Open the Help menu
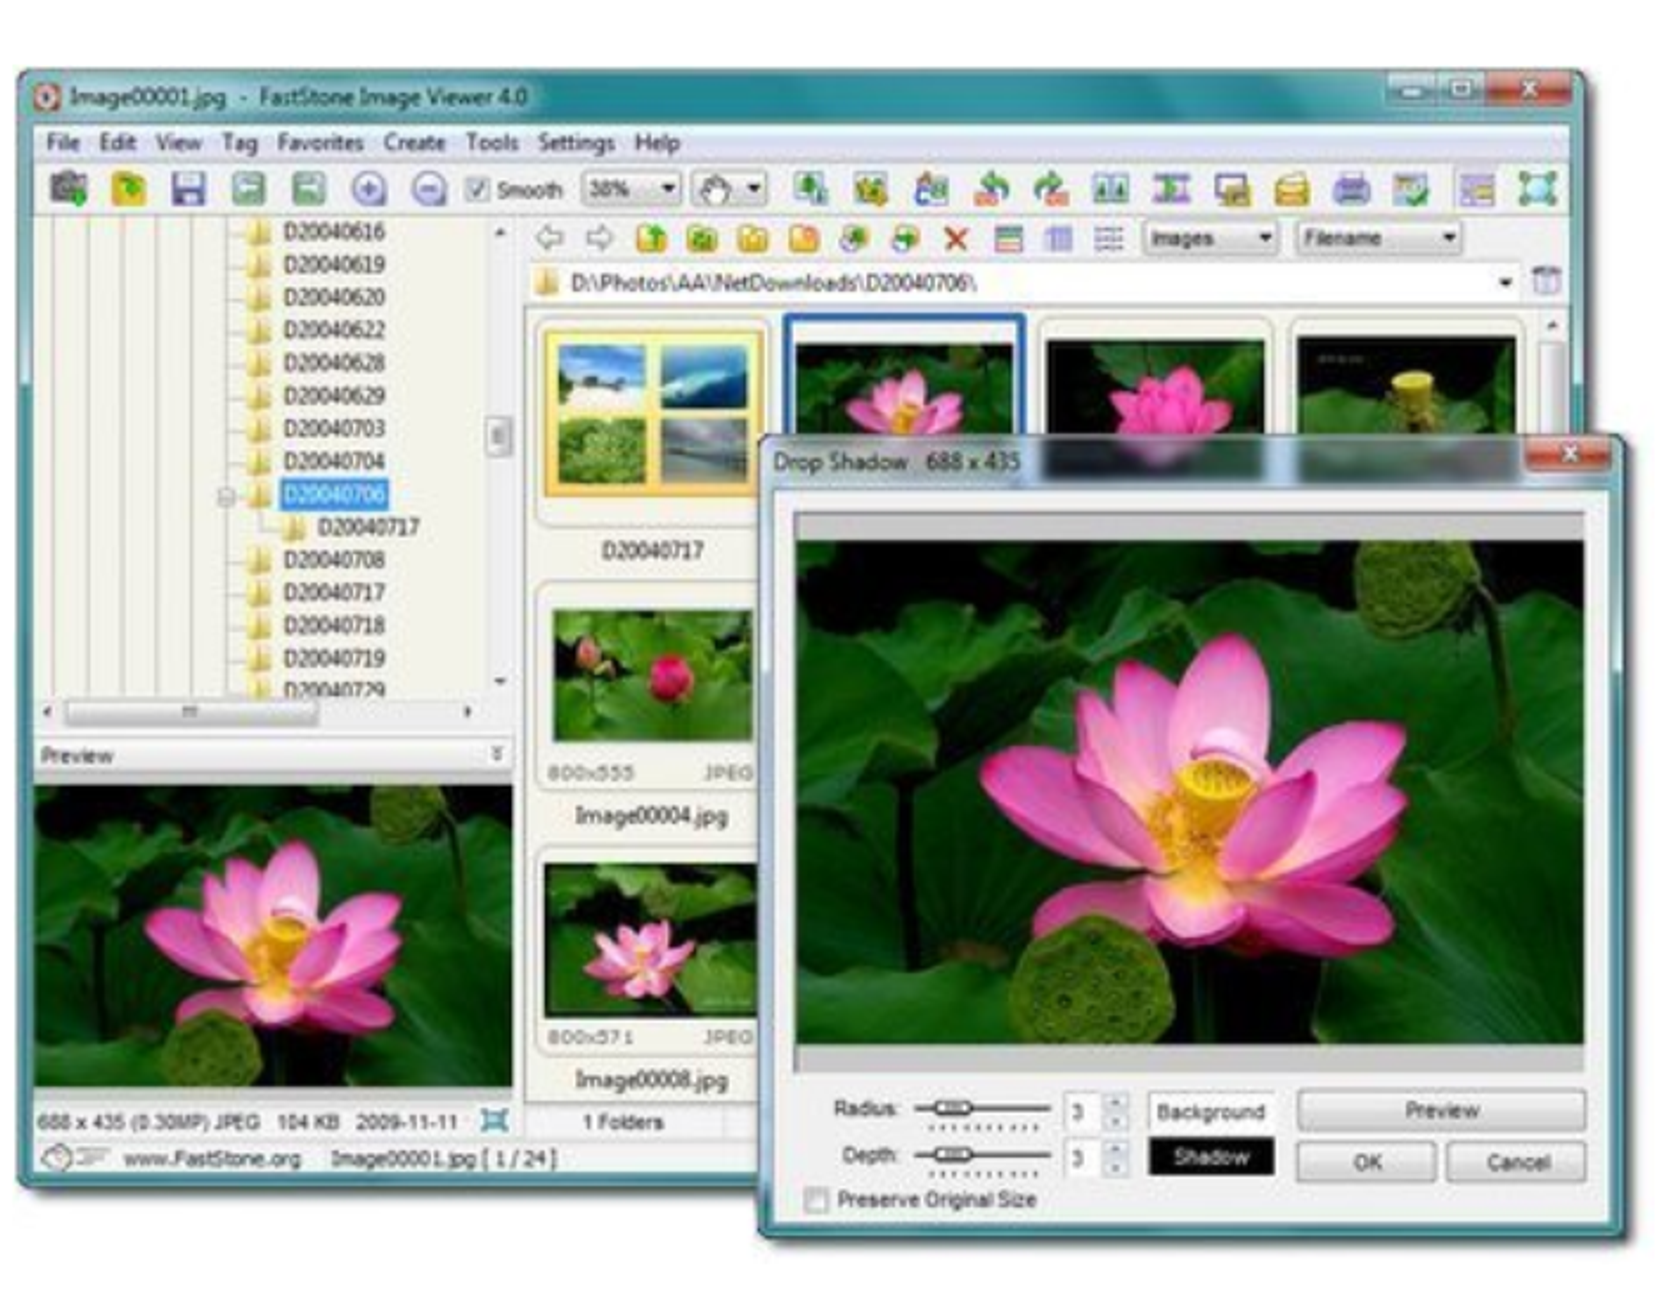This screenshot has width=1680, height=1297. click(657, 142)
